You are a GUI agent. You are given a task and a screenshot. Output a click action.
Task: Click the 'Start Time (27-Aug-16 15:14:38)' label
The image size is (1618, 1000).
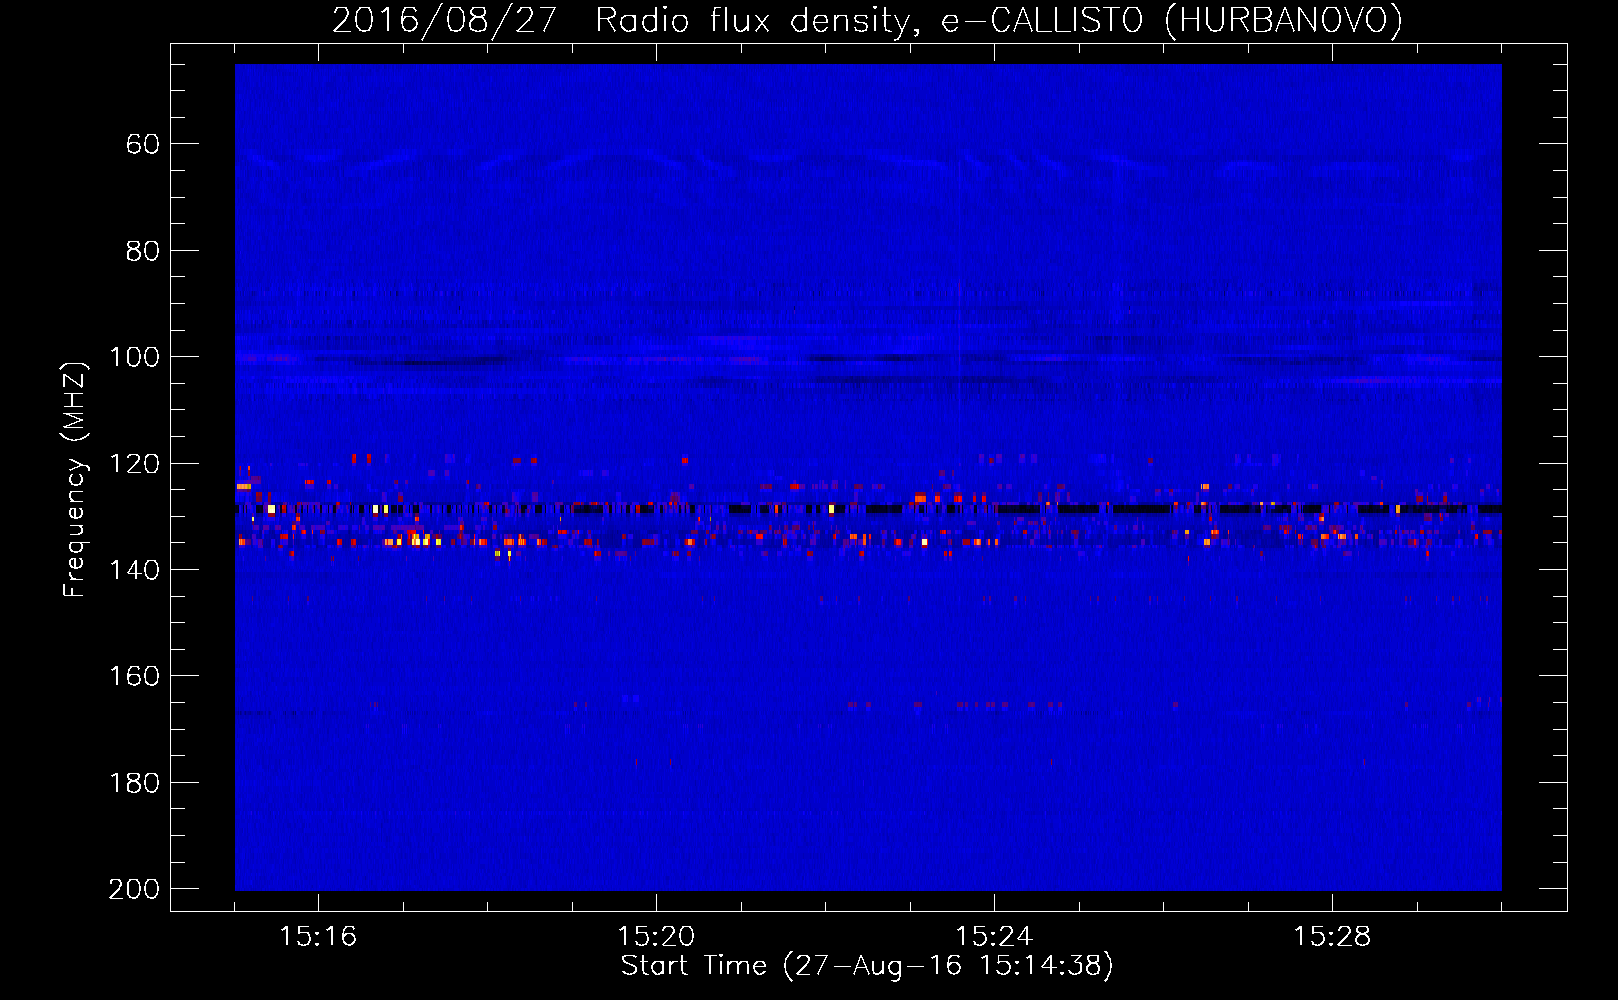pos(867,966)
